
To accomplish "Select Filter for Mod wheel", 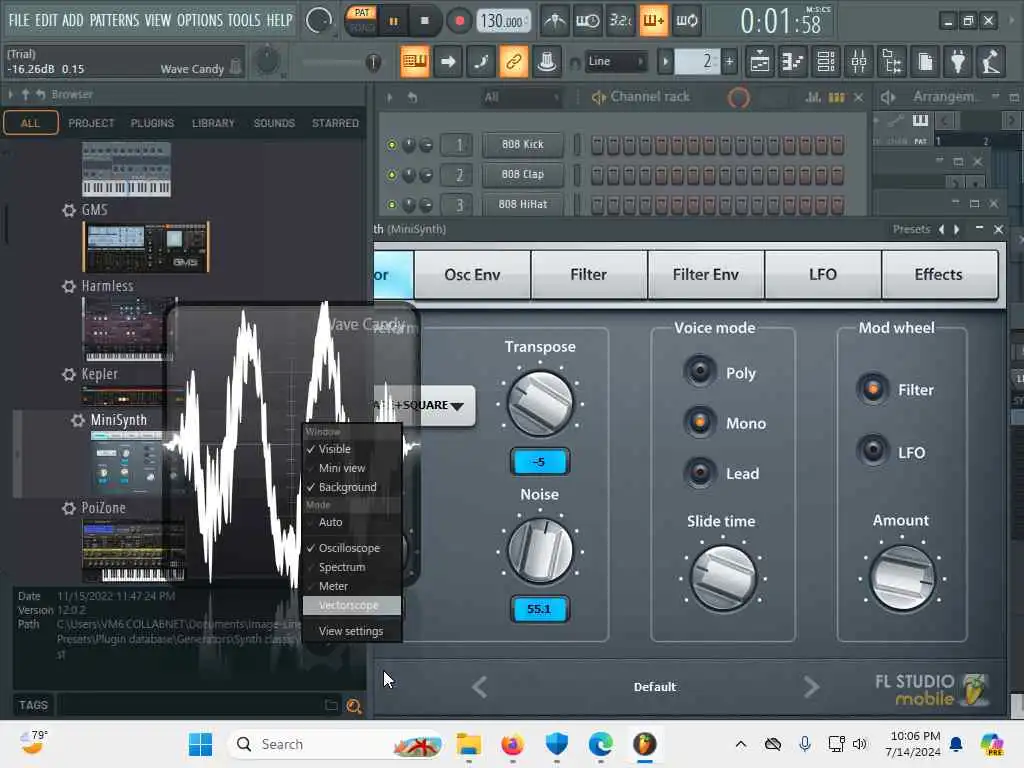I will [872, 389].
